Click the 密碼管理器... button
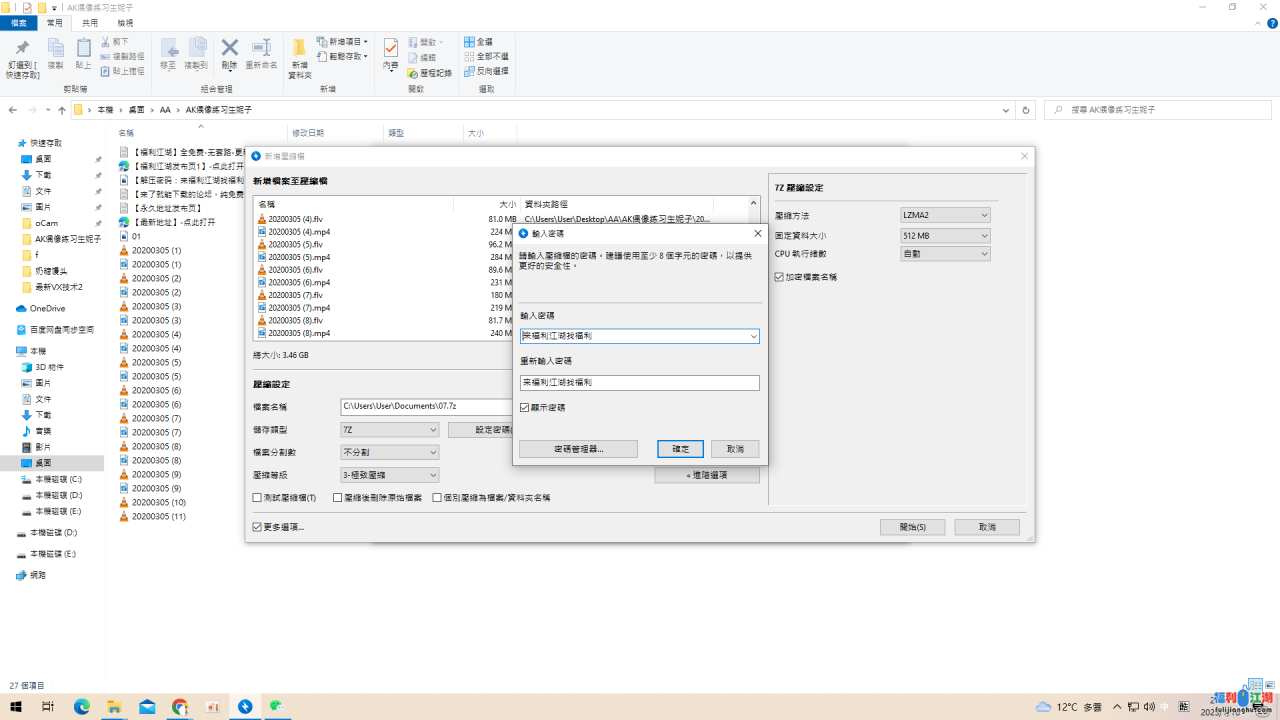Image resolution: width=1280 pixels, height=720 pixels. 578,449
